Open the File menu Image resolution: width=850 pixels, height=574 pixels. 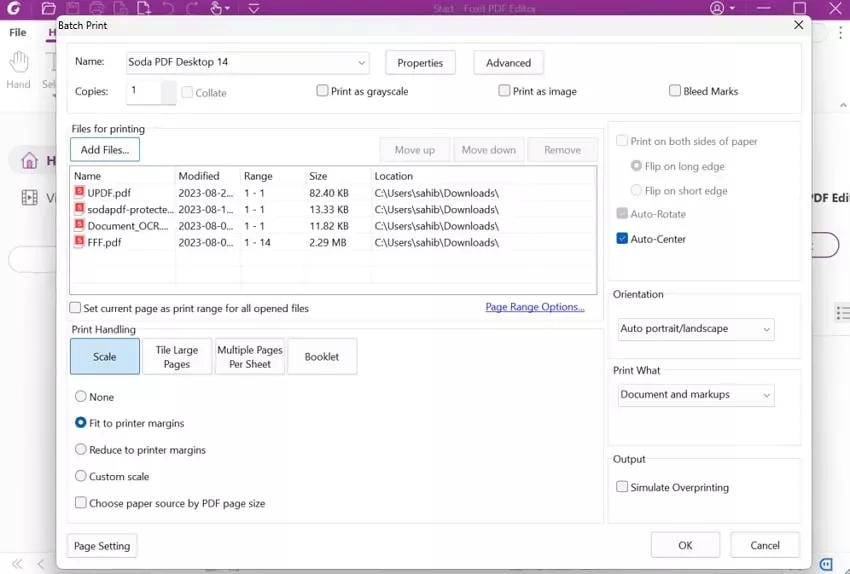[17, 33]
